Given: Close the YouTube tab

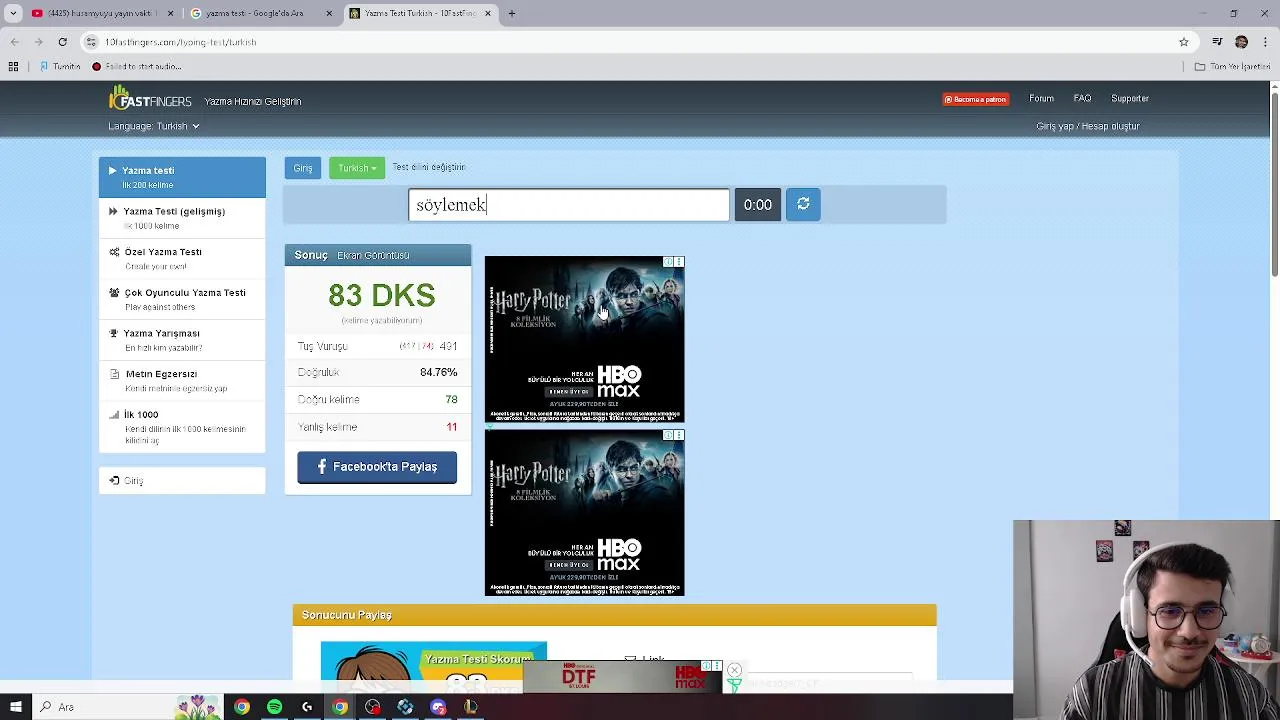Looking at the screenshot, I should tap(170, 13).
